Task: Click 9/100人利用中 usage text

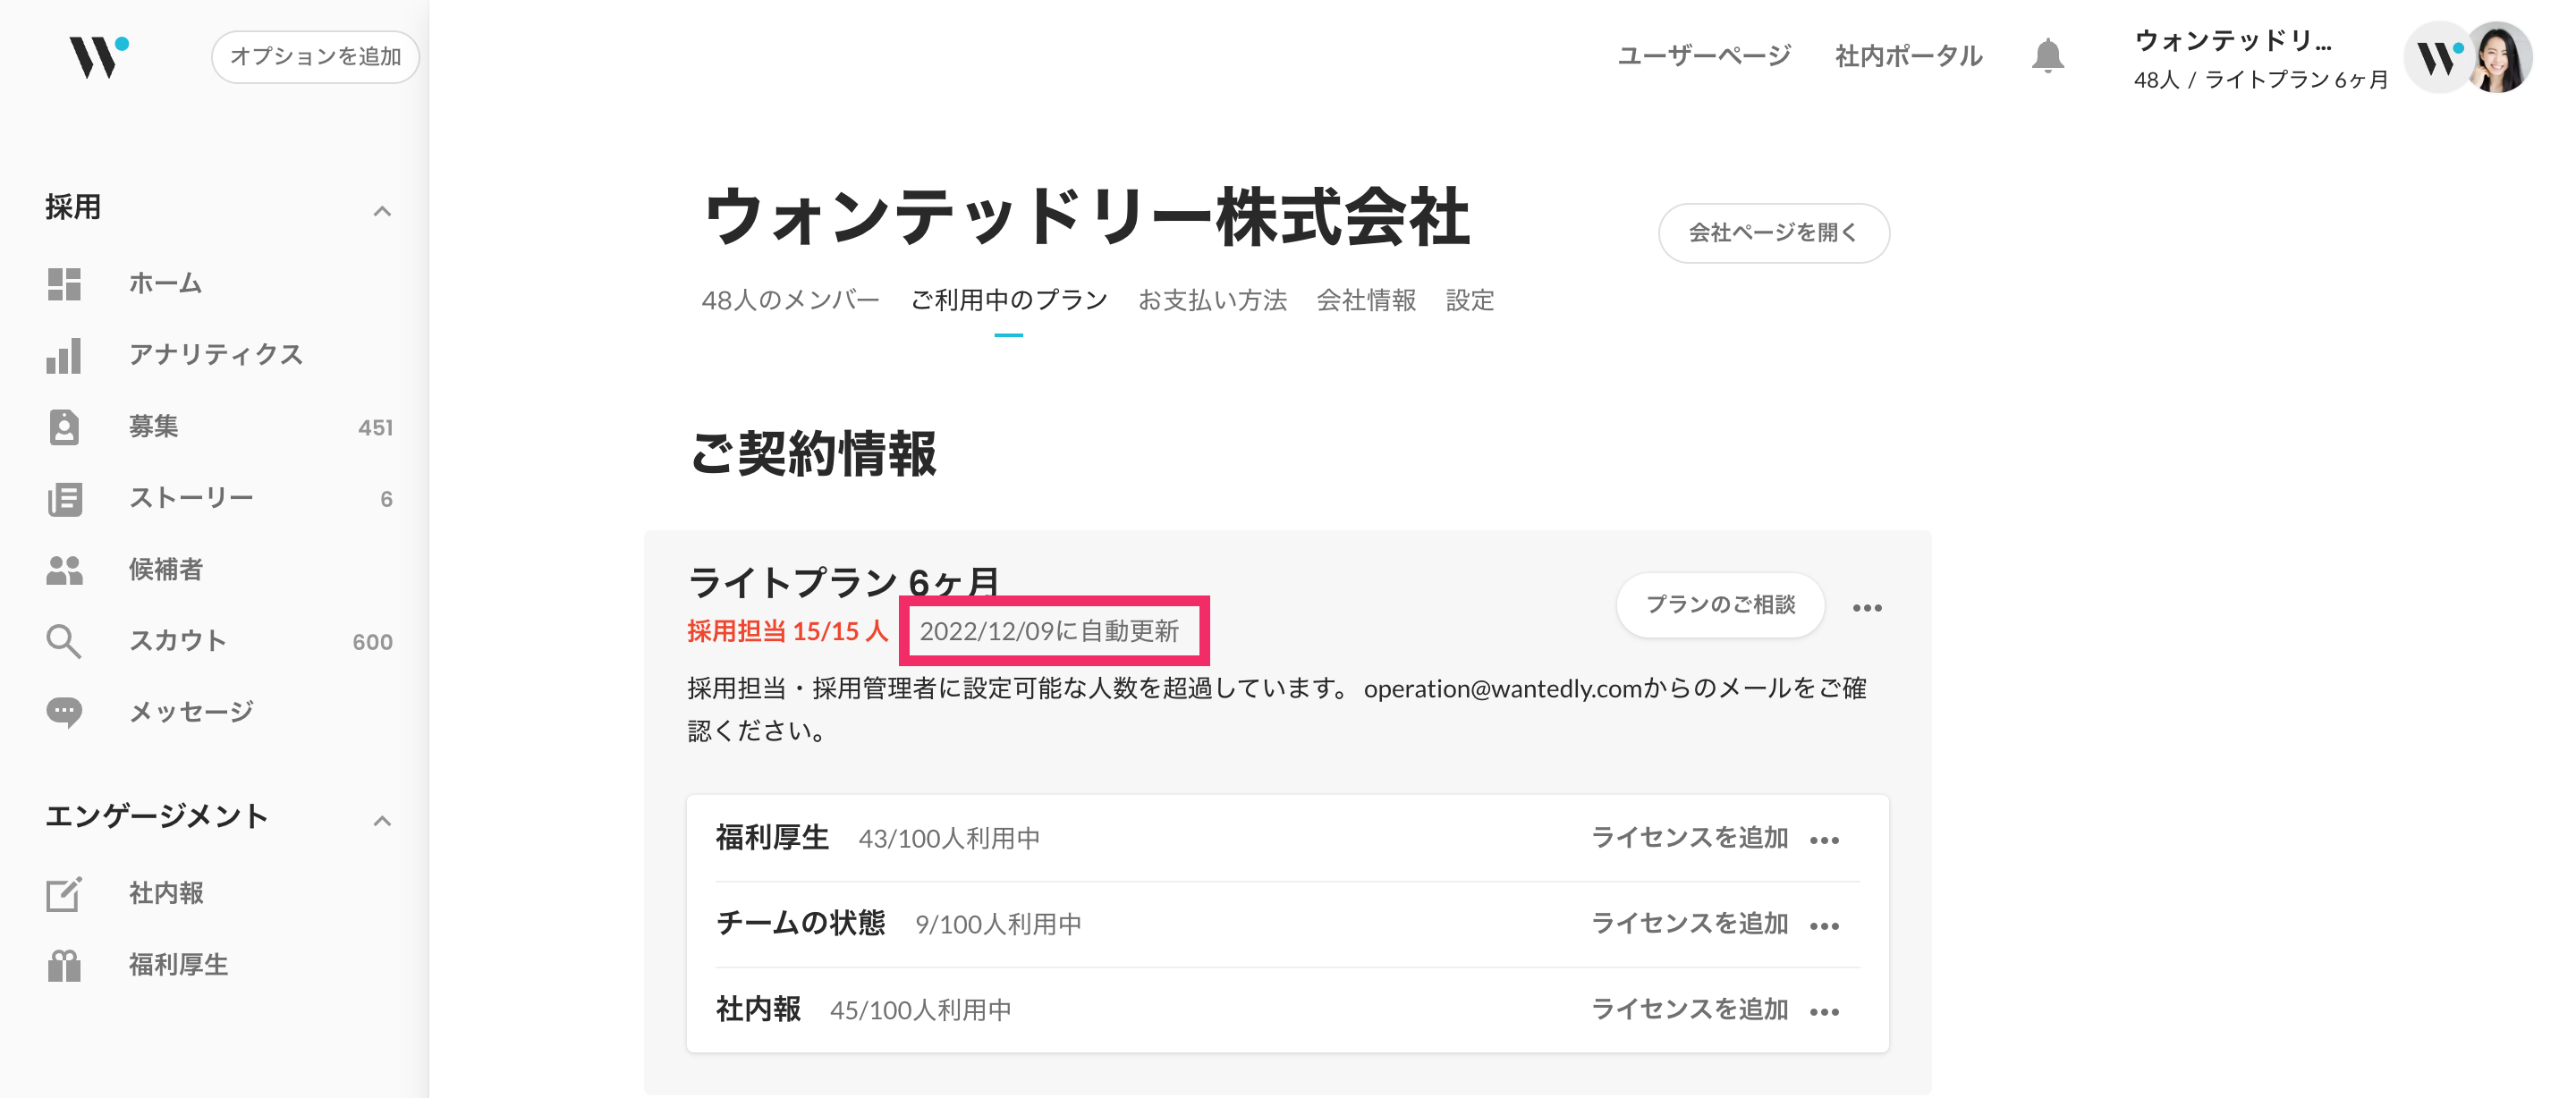Action: pyautogui.click(x=998, y=925)
